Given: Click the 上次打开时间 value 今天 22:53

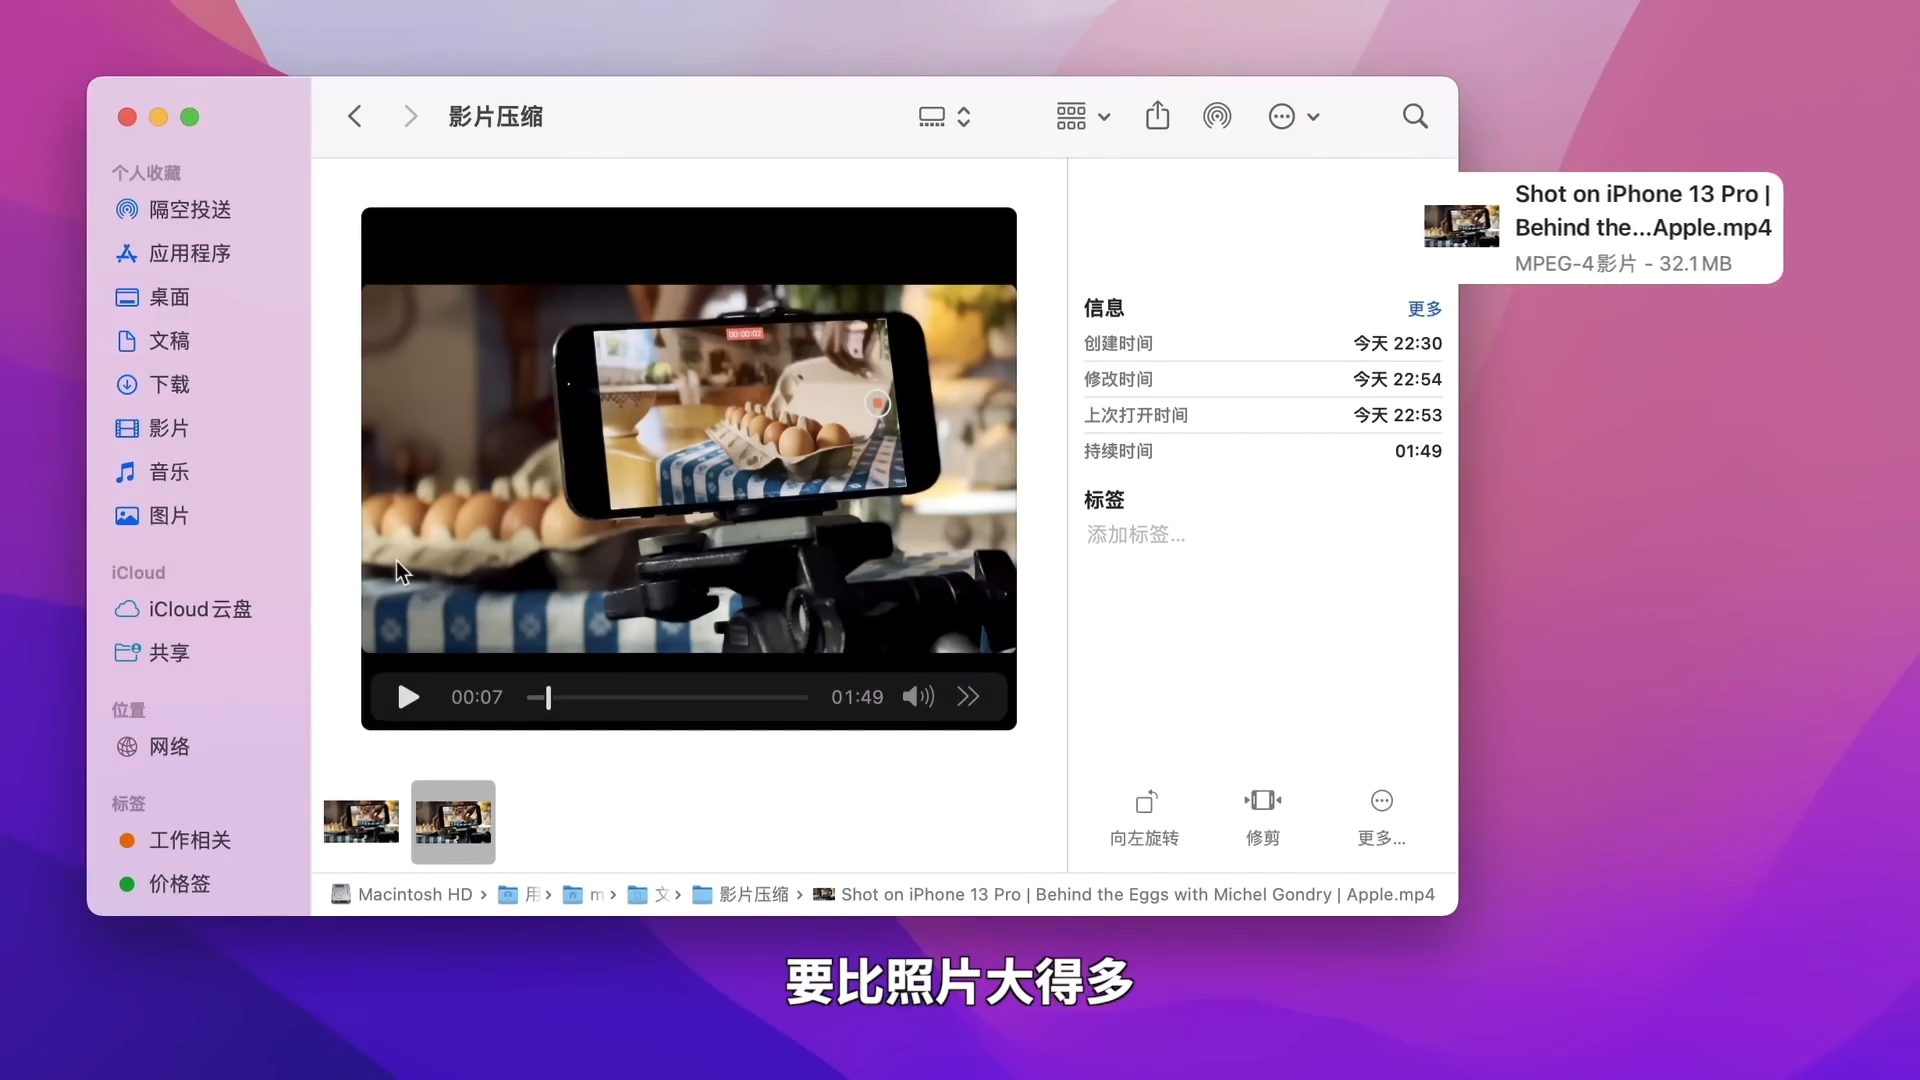Looking at the screenshot, I should 1397,415.
